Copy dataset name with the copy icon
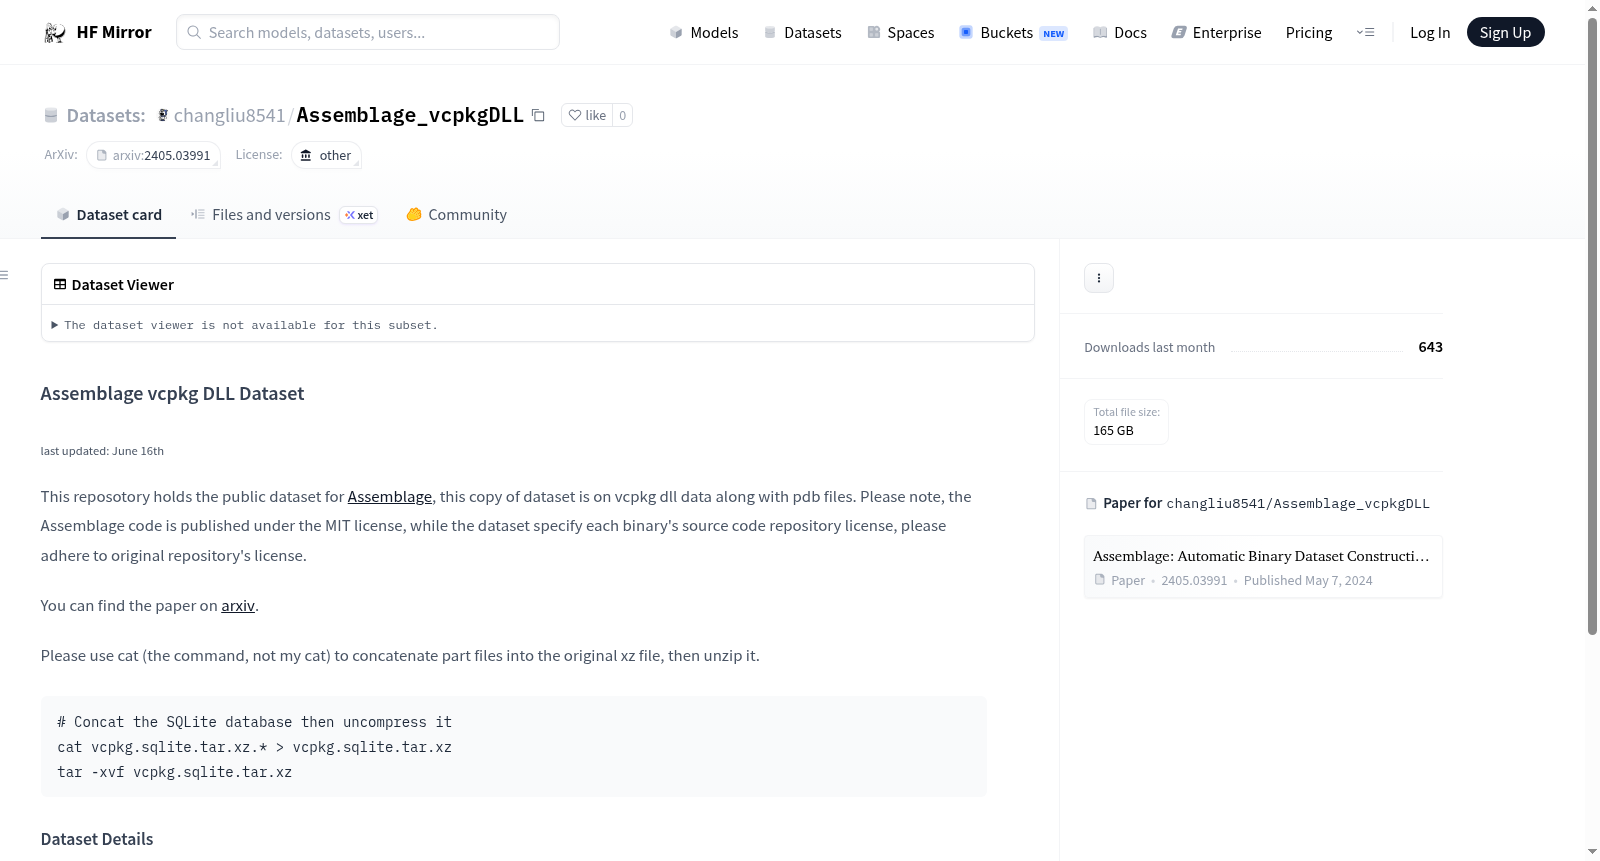 pyautogui.click(x=538, y=115)
